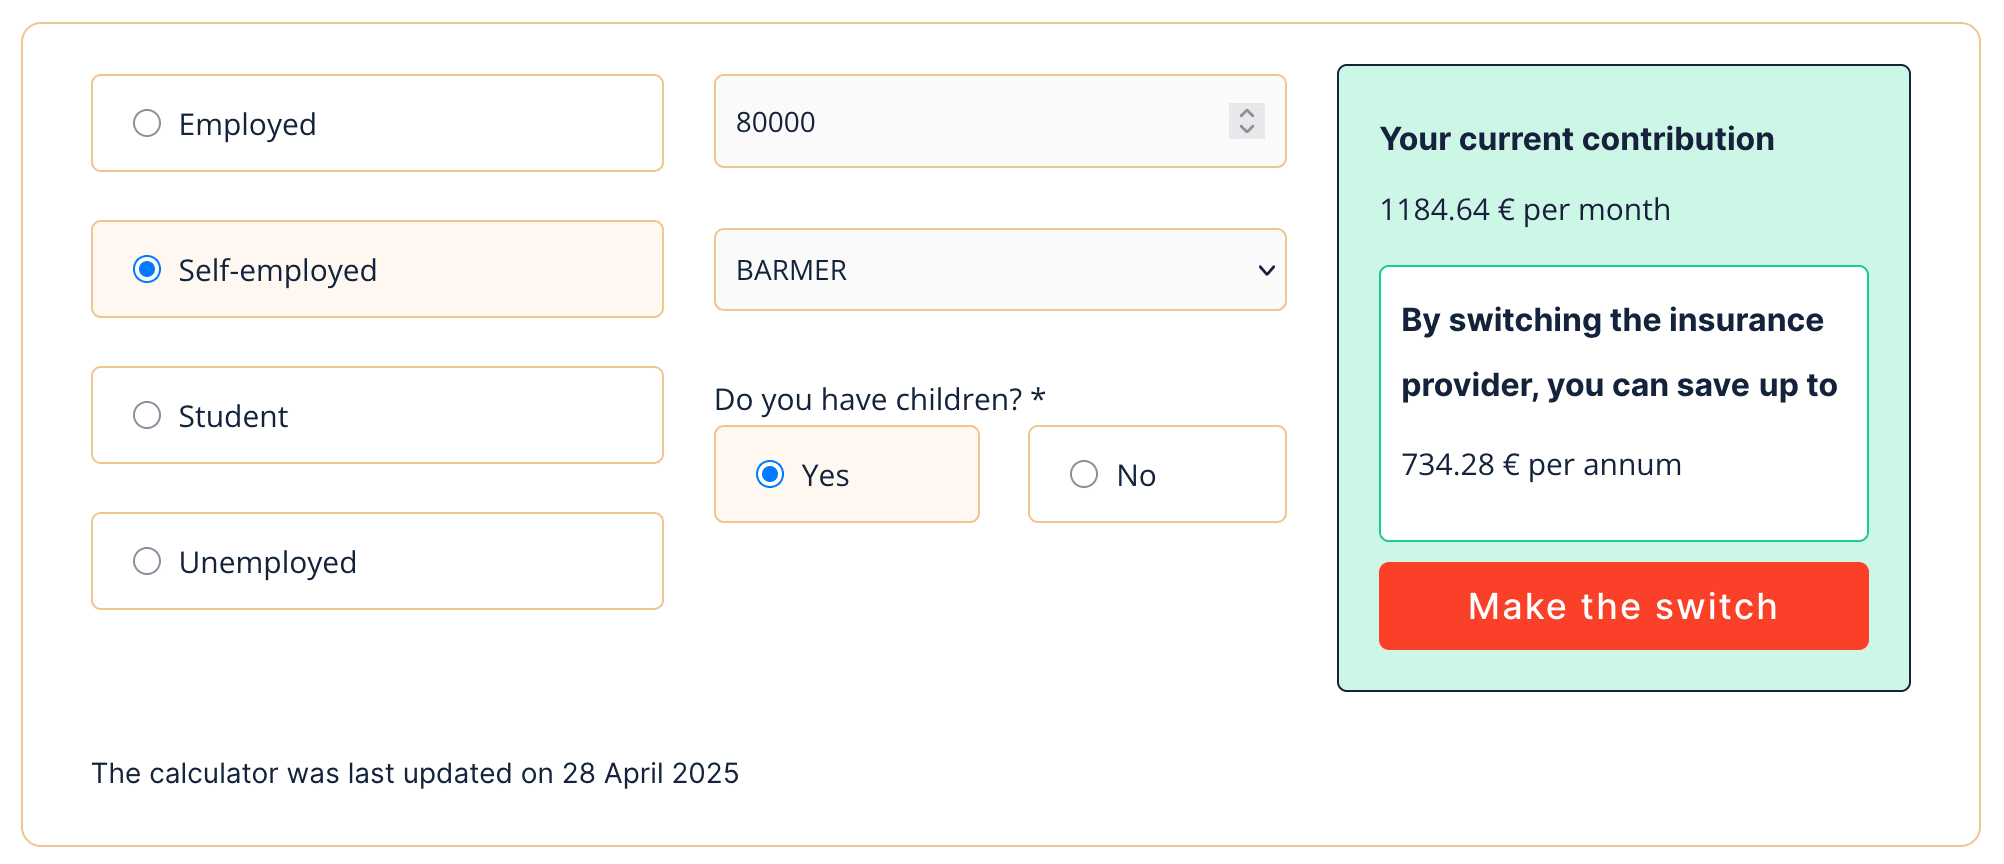
Task: Select the Employed radio button
Action: point(147,123)
